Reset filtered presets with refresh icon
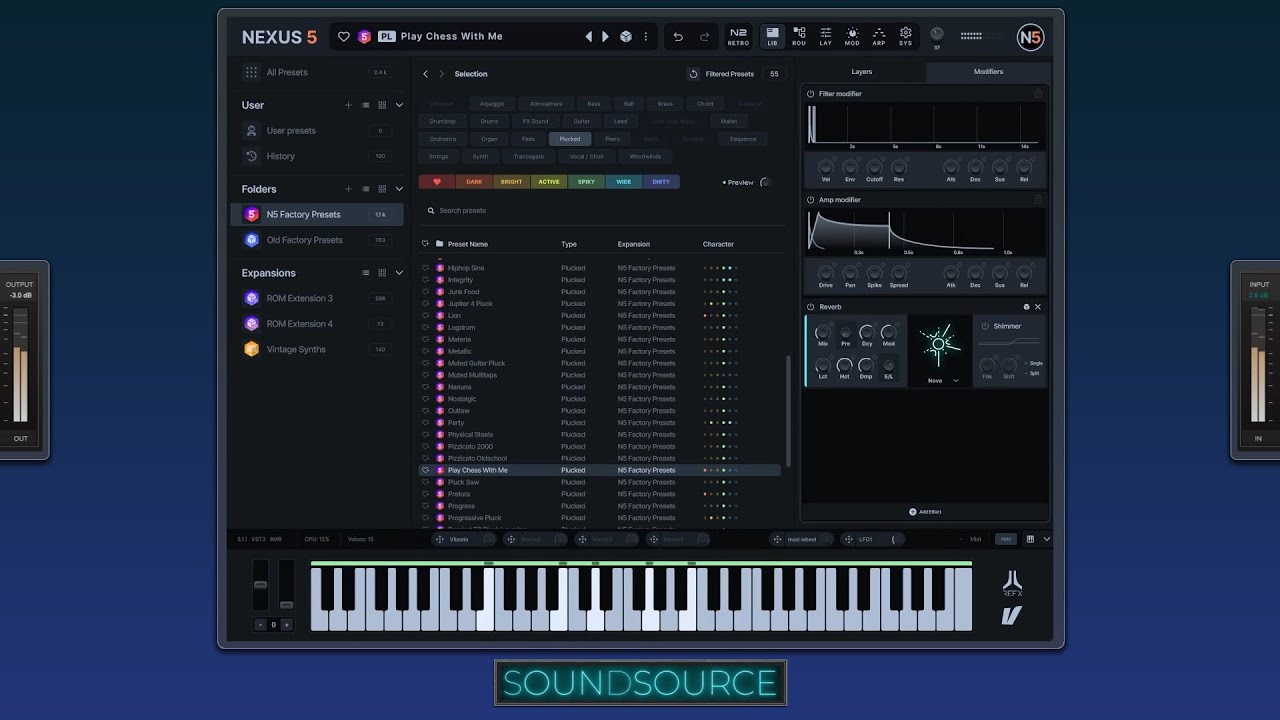1280x720 pixels. [693, 74]
